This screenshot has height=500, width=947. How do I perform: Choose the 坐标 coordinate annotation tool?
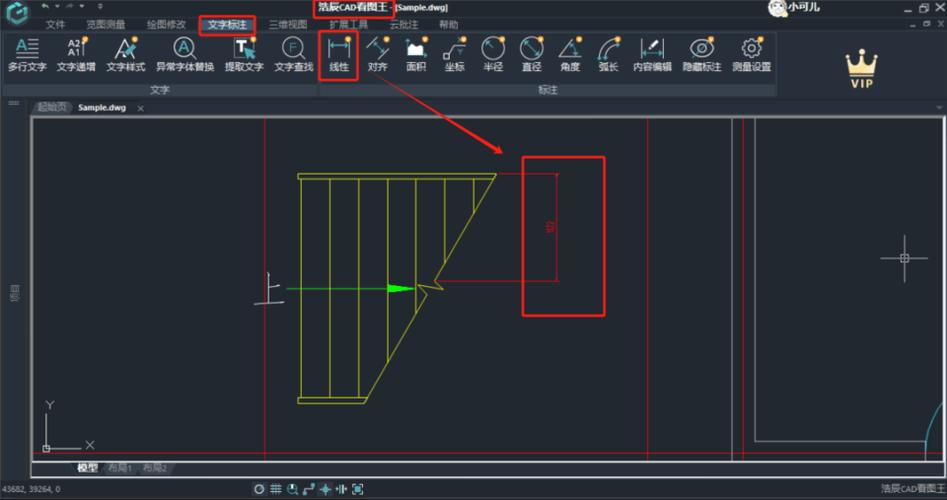pos(455,56)
